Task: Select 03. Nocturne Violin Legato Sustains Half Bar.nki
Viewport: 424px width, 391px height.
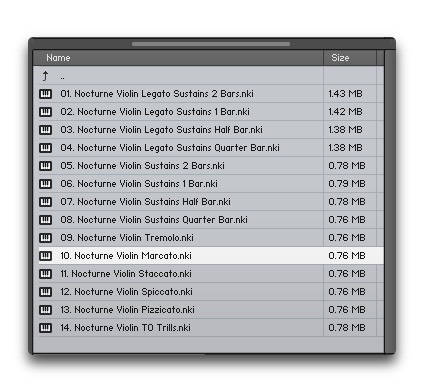Action: coord(161,130)
